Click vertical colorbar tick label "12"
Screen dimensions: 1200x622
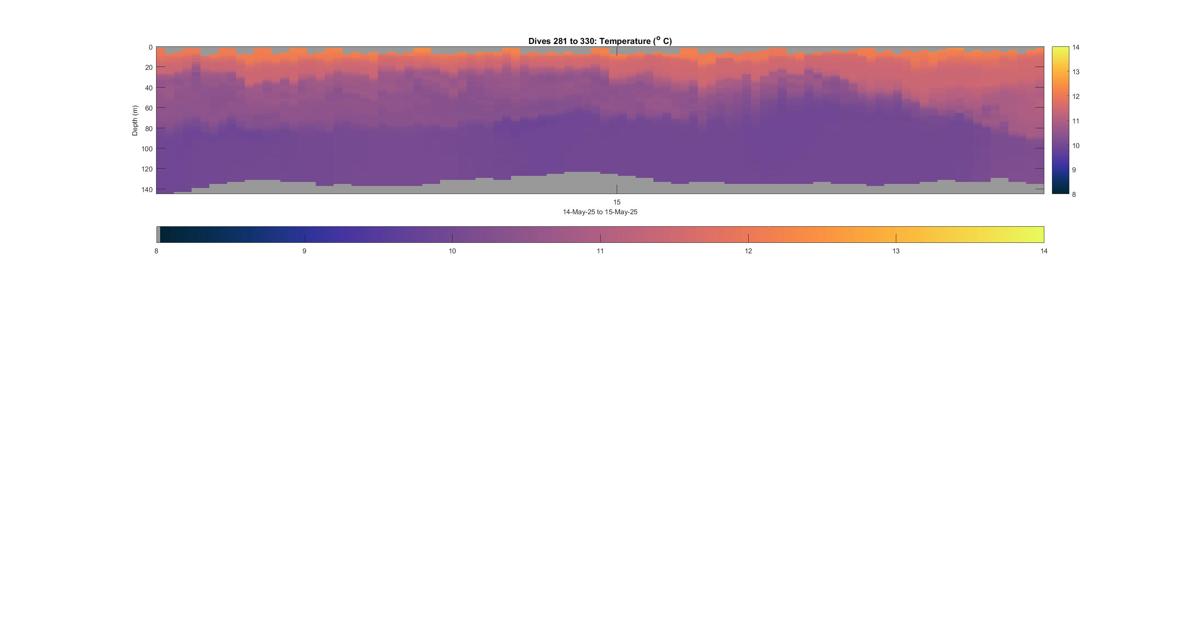click(1076, 96)
